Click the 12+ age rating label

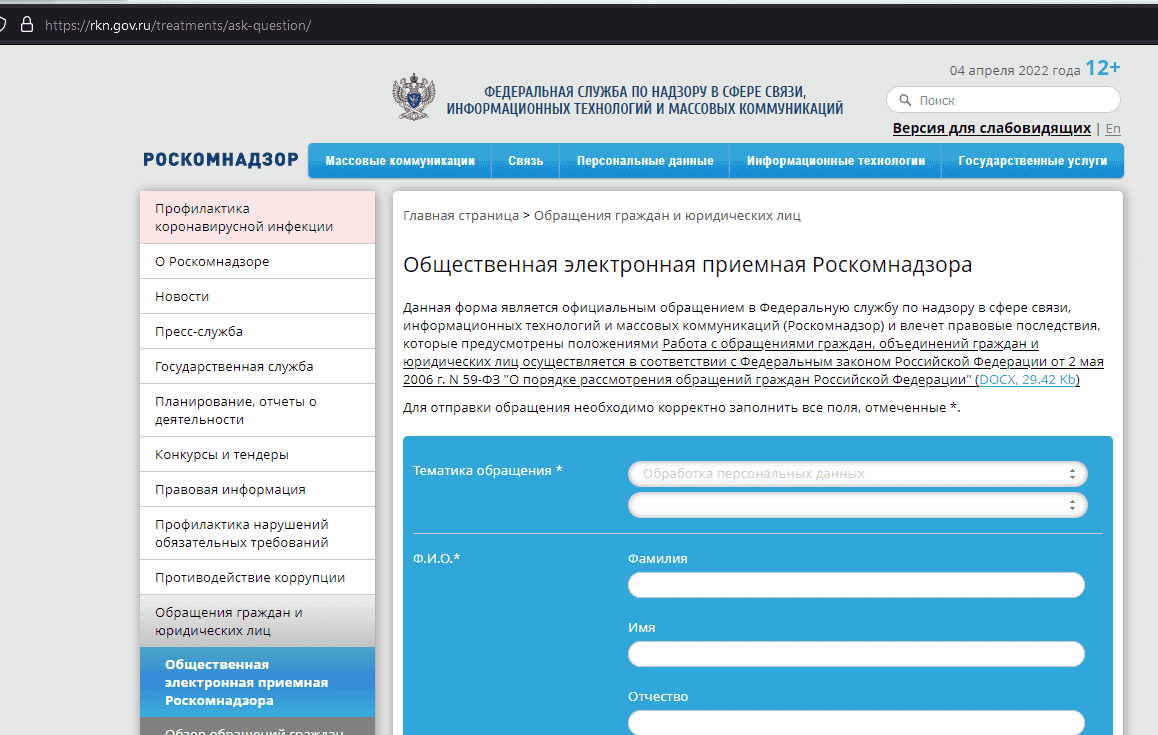coord(1103,68)
